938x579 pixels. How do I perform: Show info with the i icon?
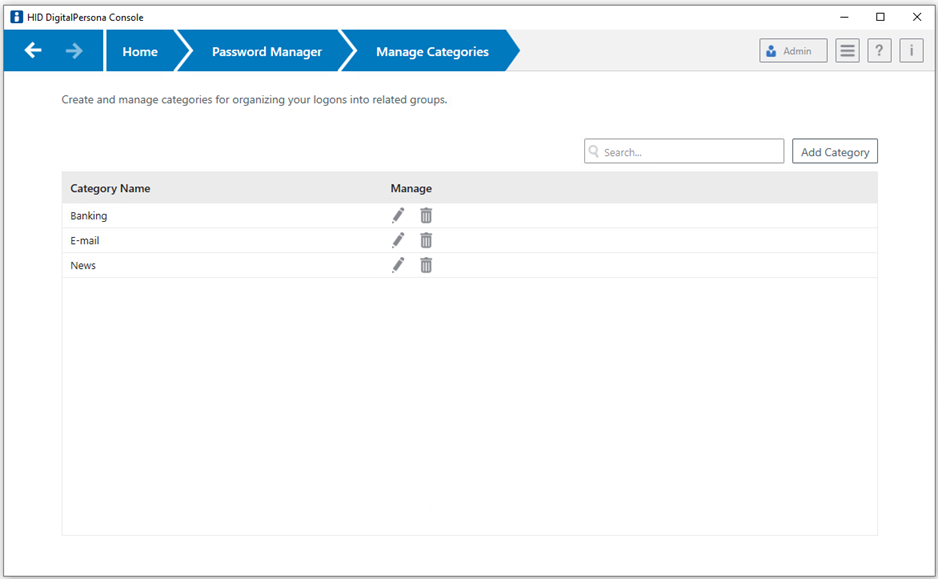911,51
